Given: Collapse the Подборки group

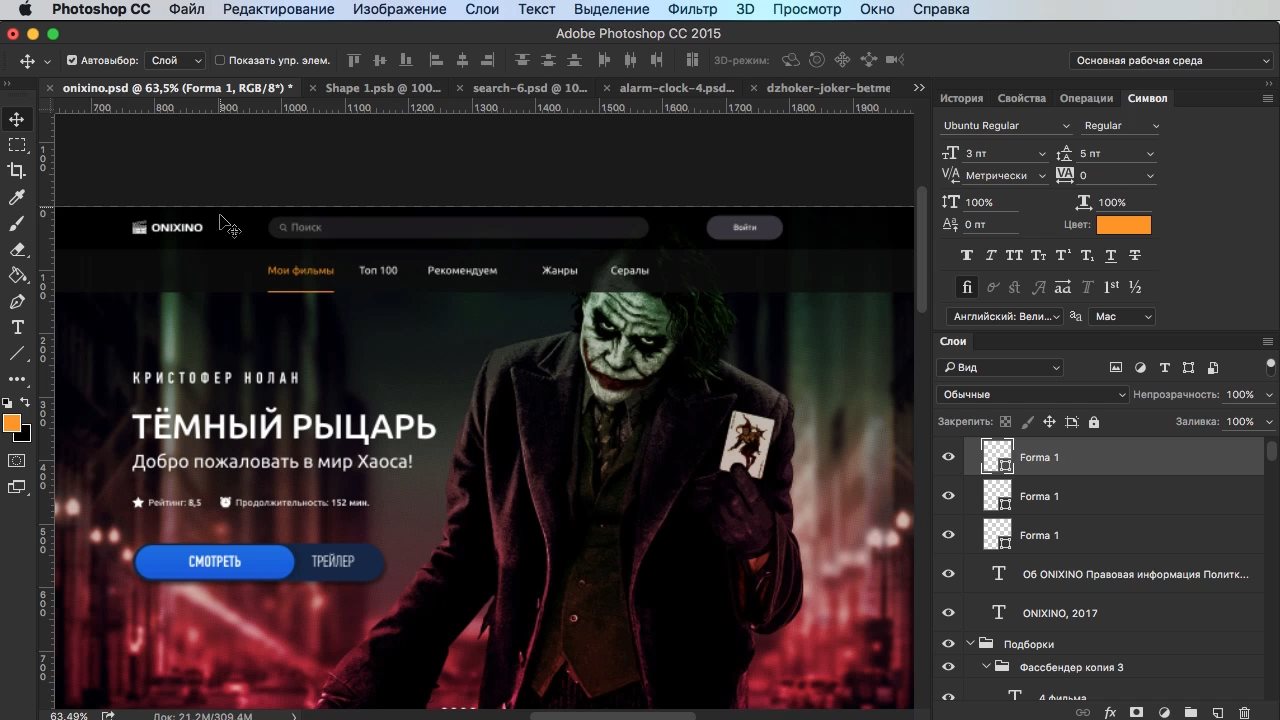Looking at the screenshot, I should [x=971, y=644].
